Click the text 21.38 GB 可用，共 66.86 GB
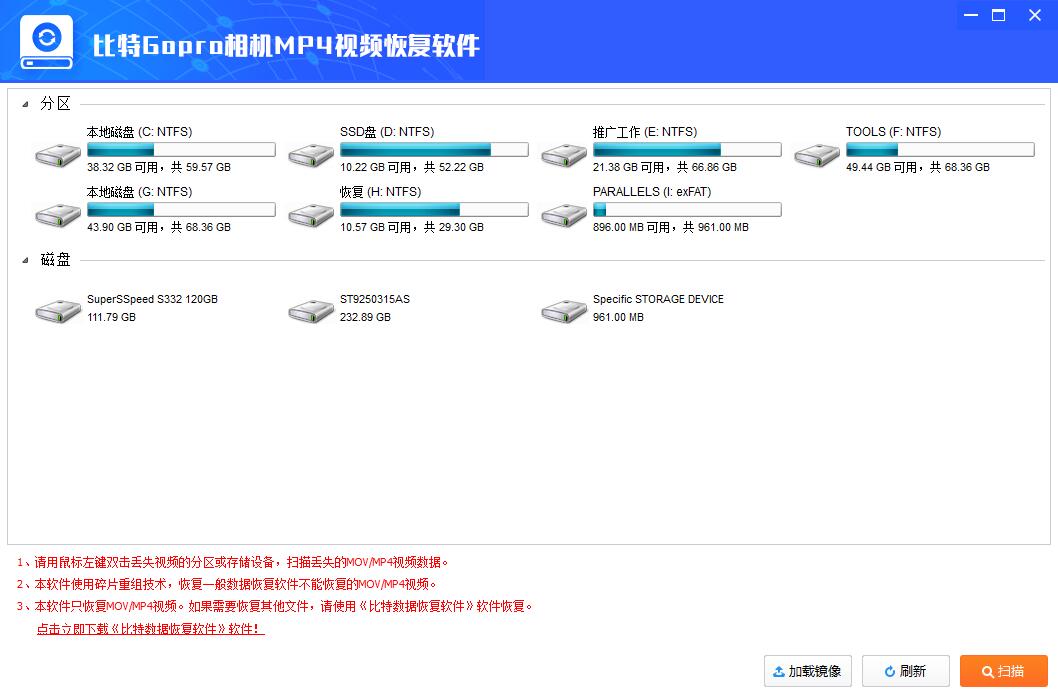Viewport: 1058px width, 696px height. [x=665, y=167]
